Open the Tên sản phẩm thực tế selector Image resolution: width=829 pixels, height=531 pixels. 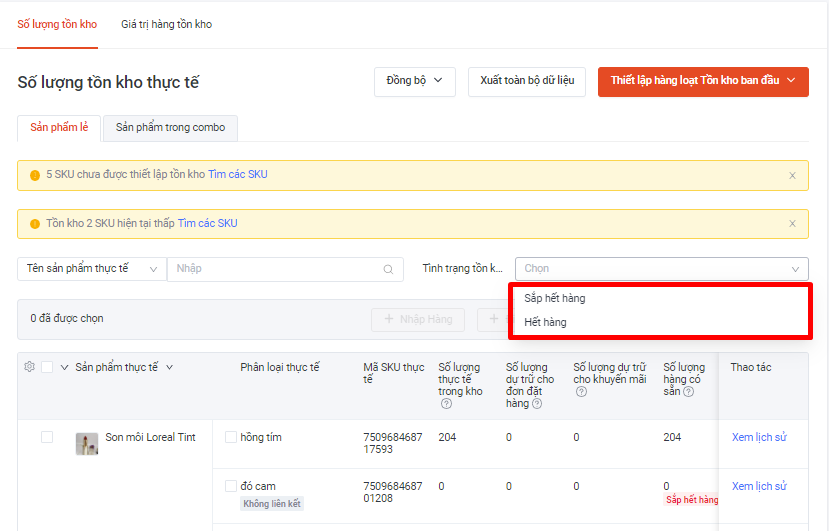tap(92, 269)
